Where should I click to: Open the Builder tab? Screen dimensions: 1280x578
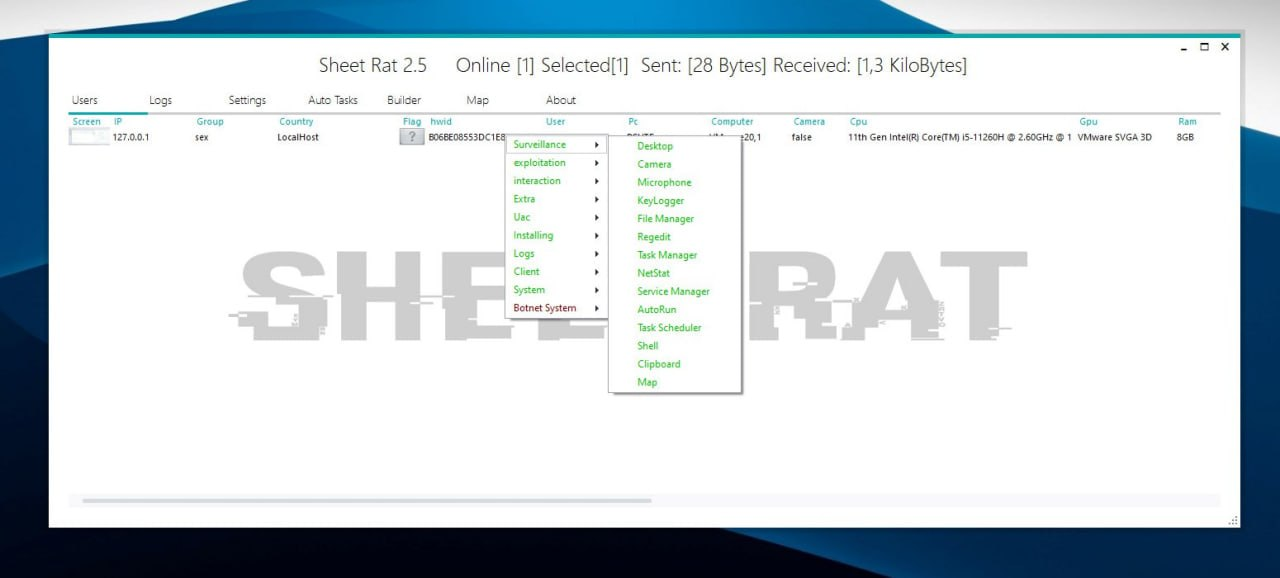coord(404,100)
